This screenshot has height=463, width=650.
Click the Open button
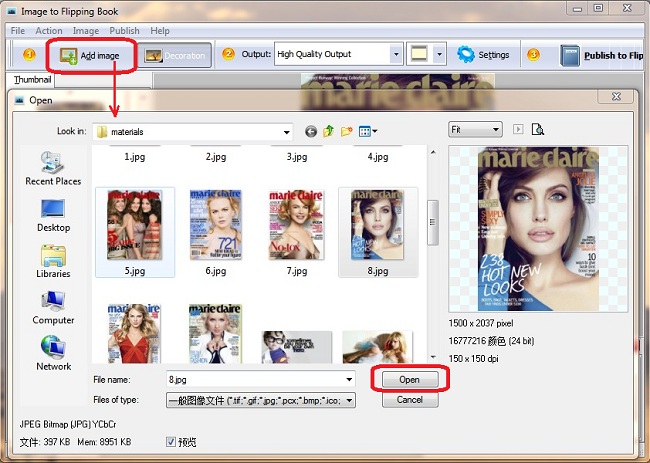point(410,380)
